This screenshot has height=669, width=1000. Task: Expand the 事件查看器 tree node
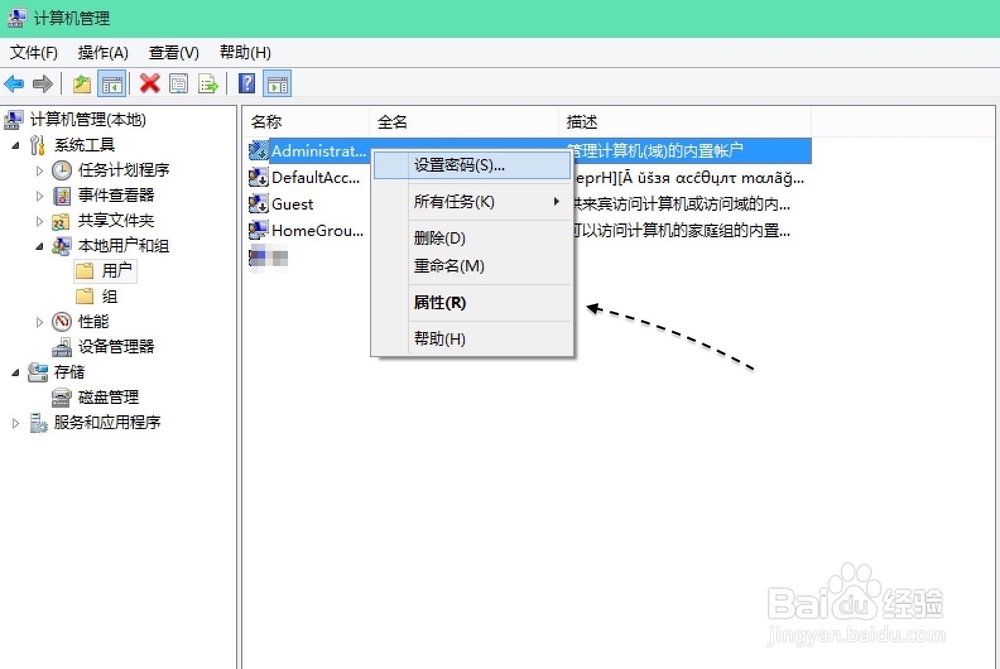38,195
